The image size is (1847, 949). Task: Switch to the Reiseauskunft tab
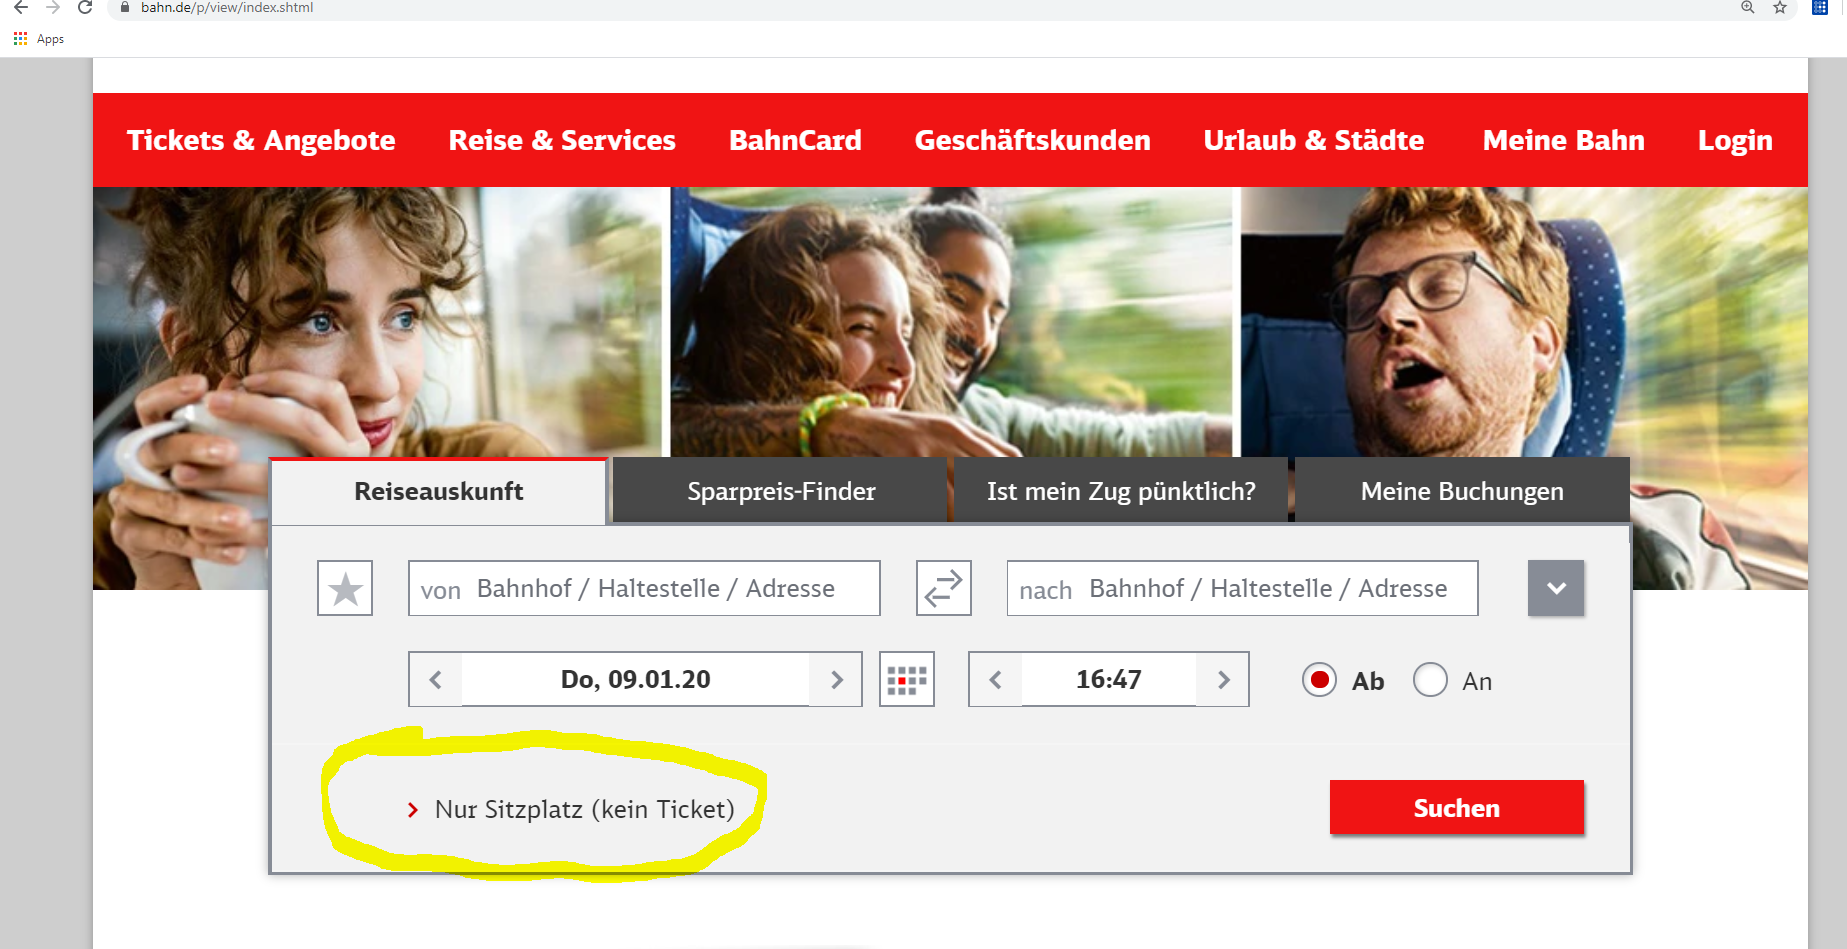pyautogui.click(x=438, y=491)
